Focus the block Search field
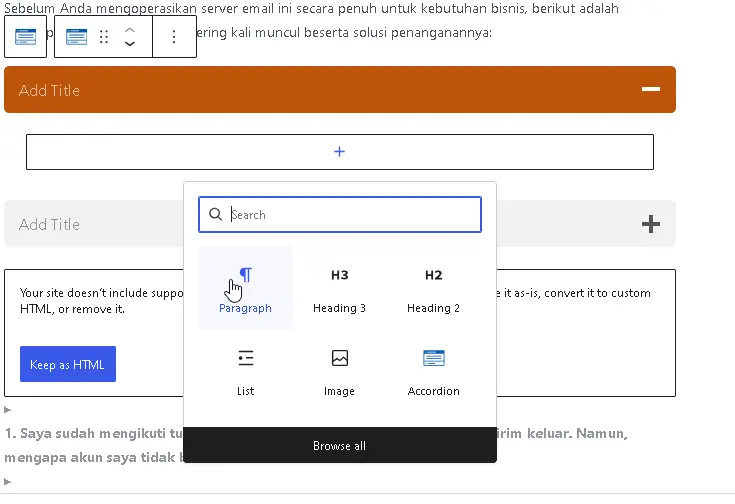Image resolution: width=735 pixels, height=504 pixels. click(340, 214)
